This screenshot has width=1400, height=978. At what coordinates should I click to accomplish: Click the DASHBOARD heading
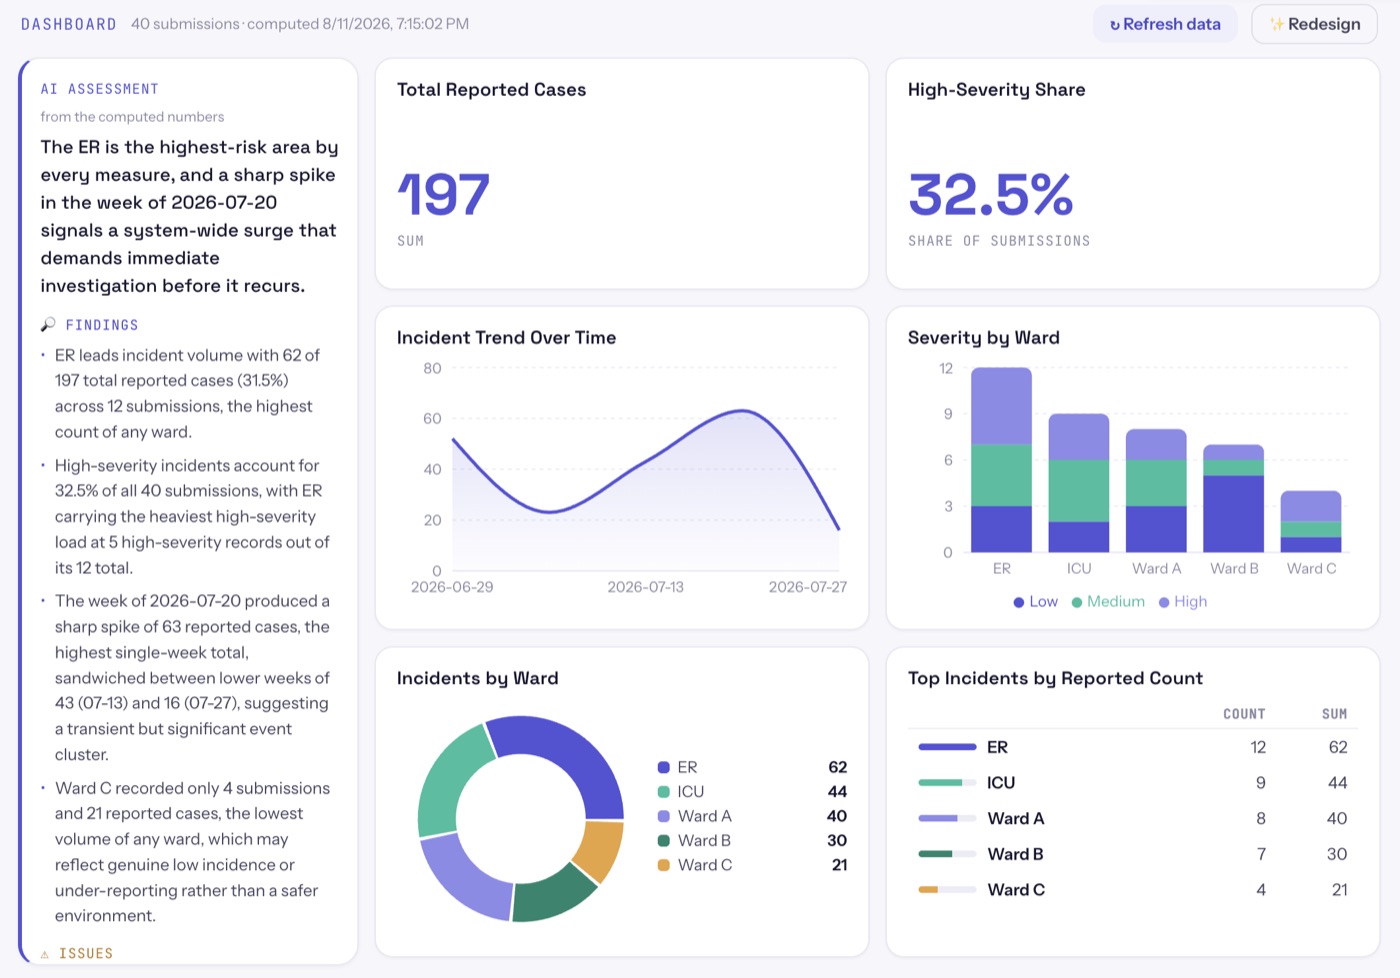68,24
